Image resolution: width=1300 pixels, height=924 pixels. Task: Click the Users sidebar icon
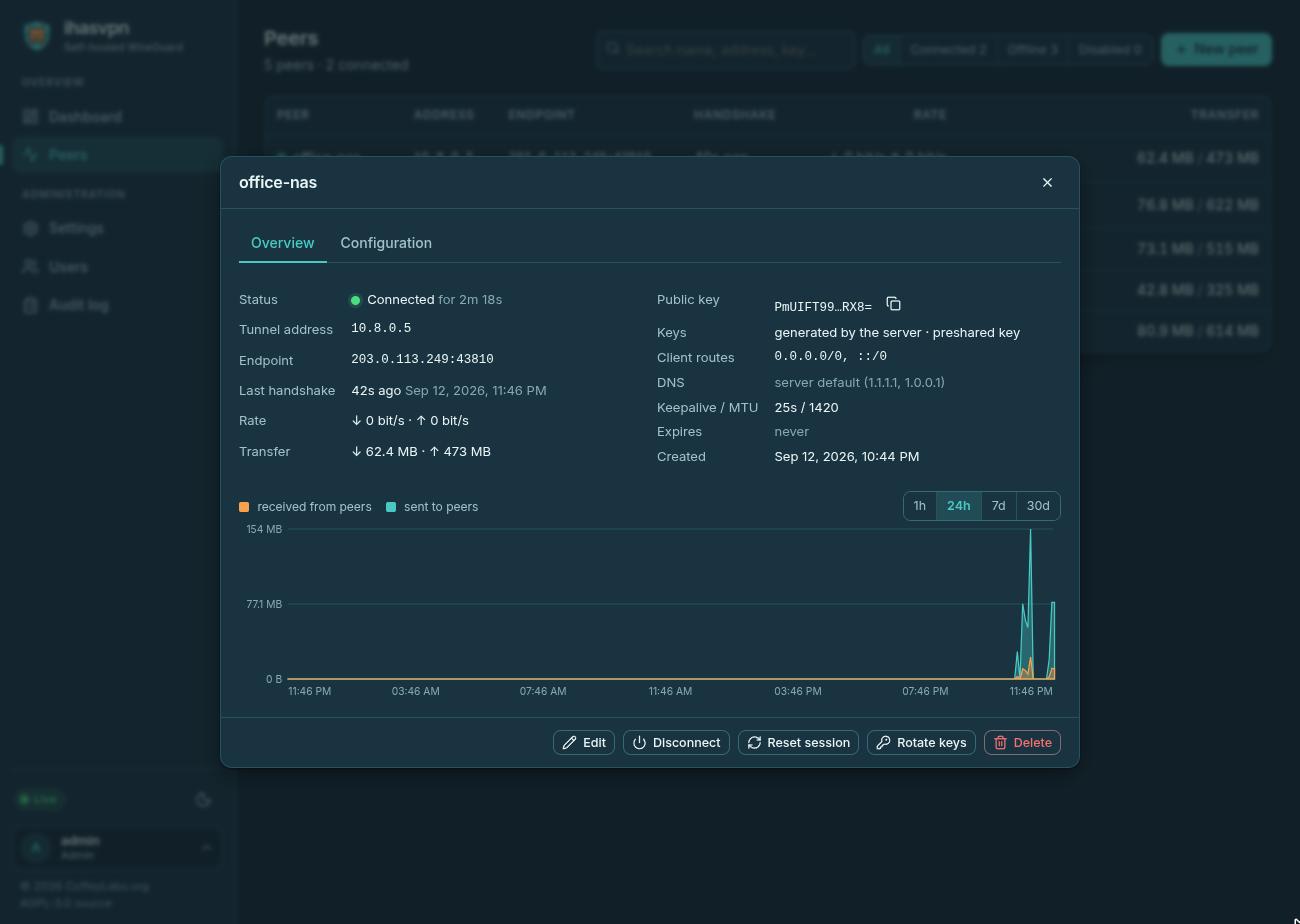[31, 267]
